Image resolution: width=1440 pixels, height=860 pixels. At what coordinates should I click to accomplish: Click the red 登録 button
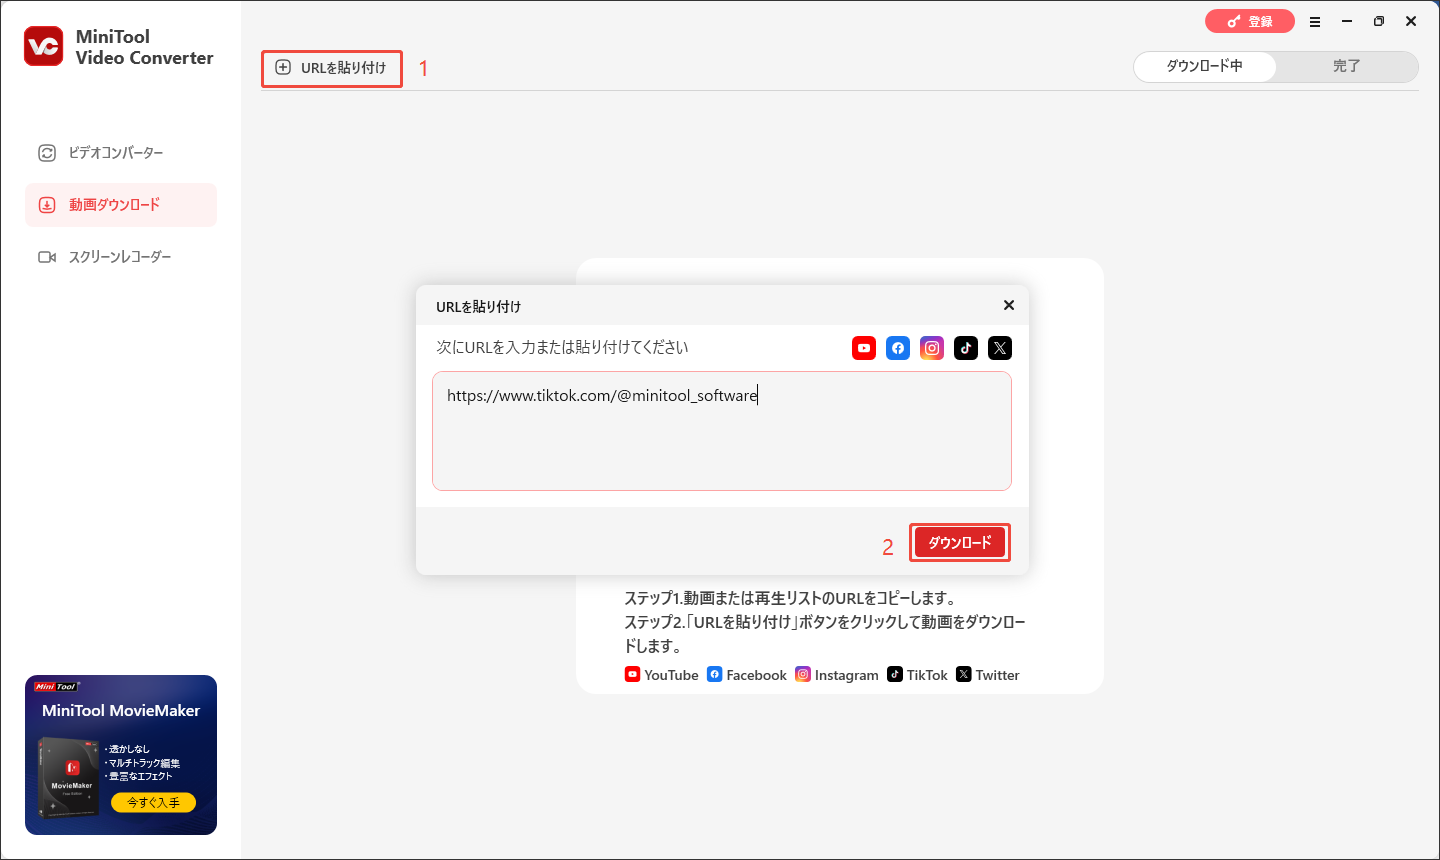pos(1250,21)
